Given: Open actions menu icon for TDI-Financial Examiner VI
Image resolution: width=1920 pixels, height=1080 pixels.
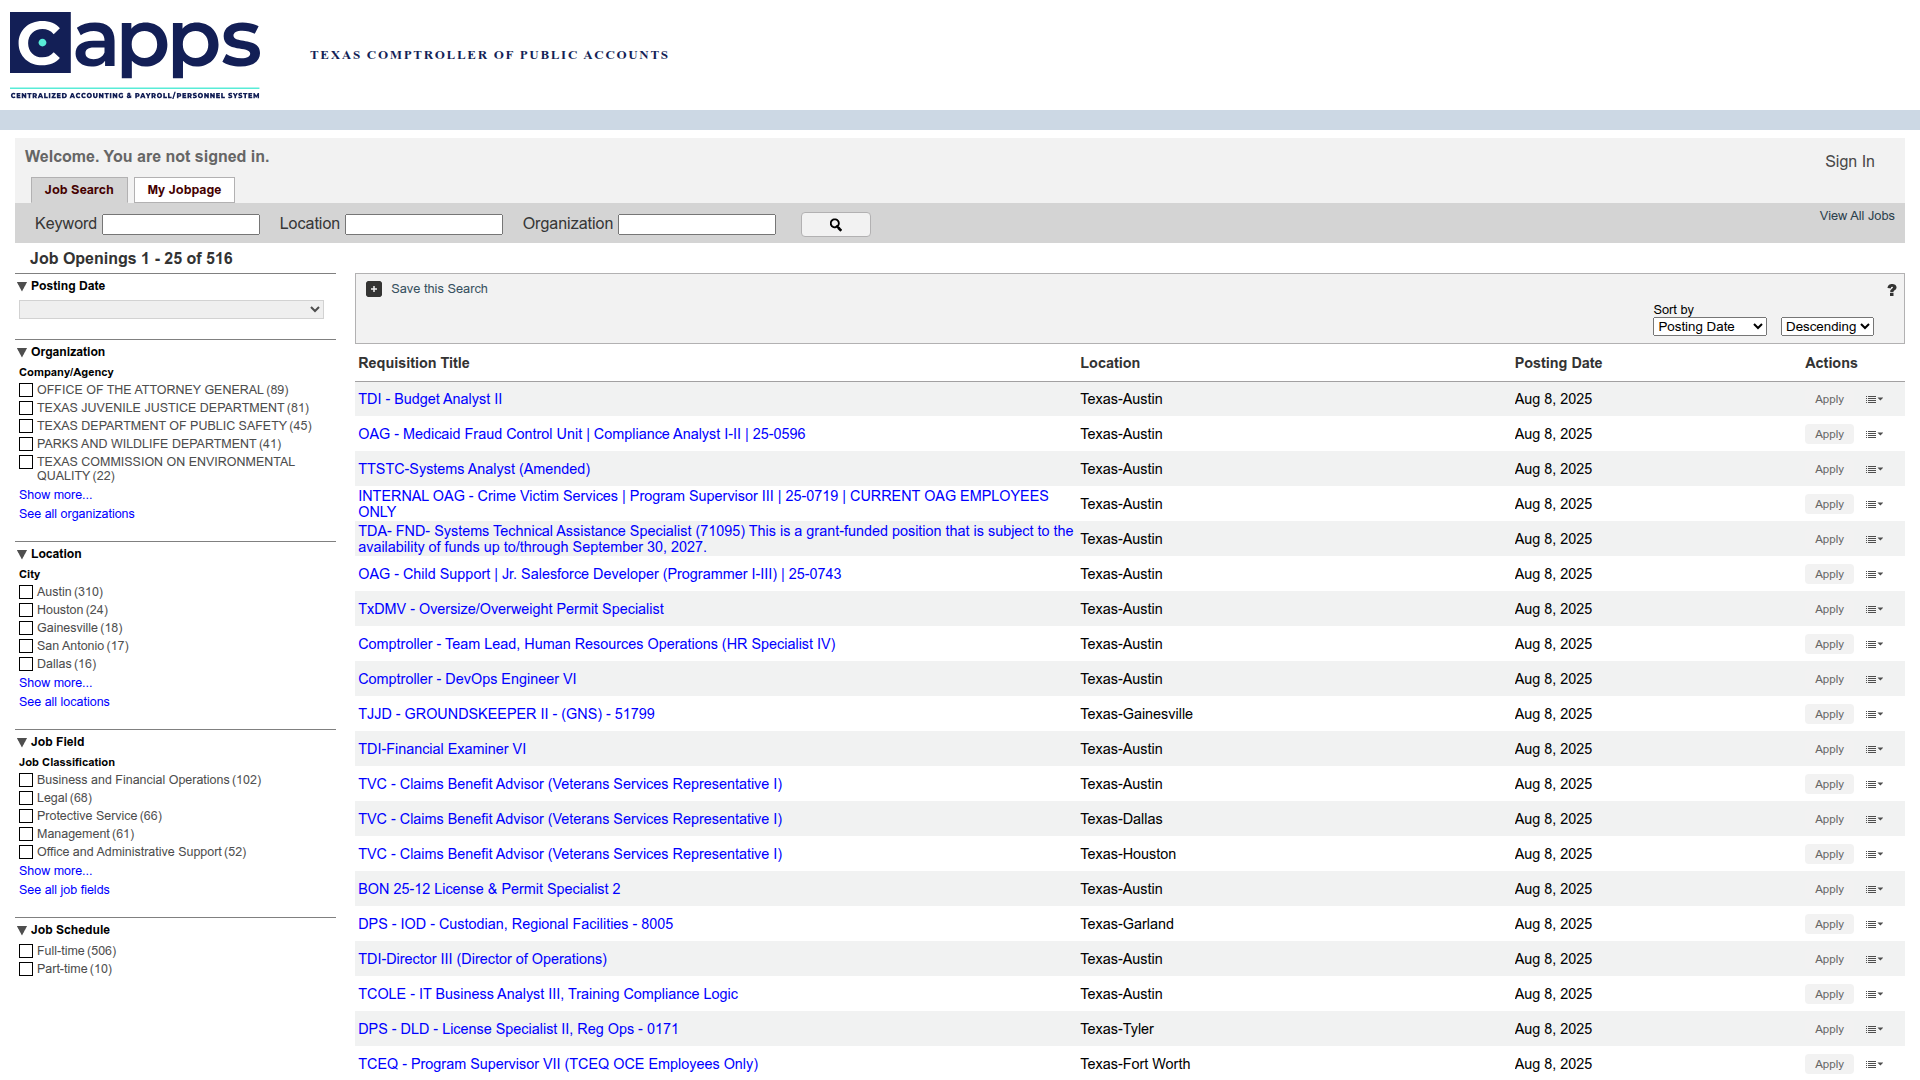Looking at the screenshot, I should (x=1874, y=750).
